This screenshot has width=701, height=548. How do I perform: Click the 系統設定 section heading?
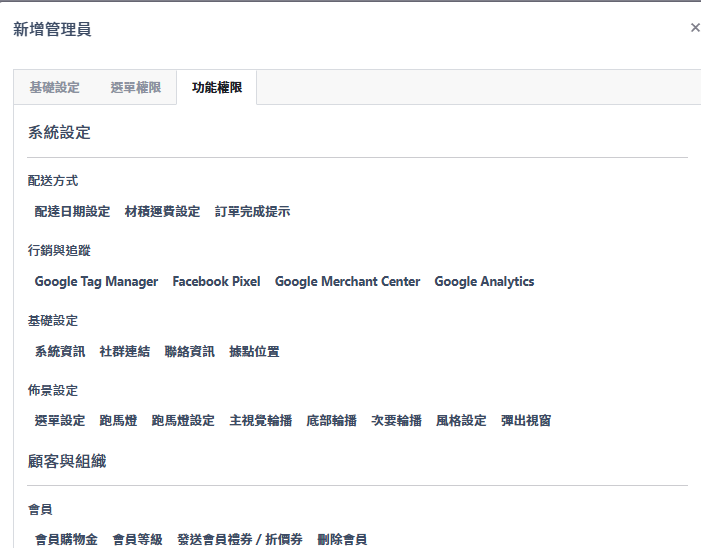coord(59,133)
